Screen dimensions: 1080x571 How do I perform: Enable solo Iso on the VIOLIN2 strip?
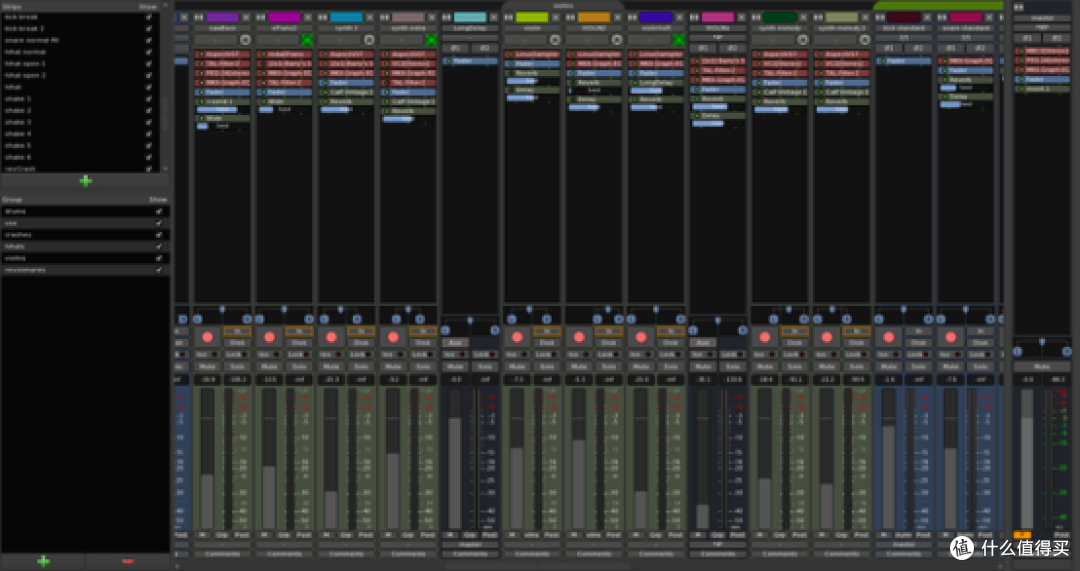[579, 354]
